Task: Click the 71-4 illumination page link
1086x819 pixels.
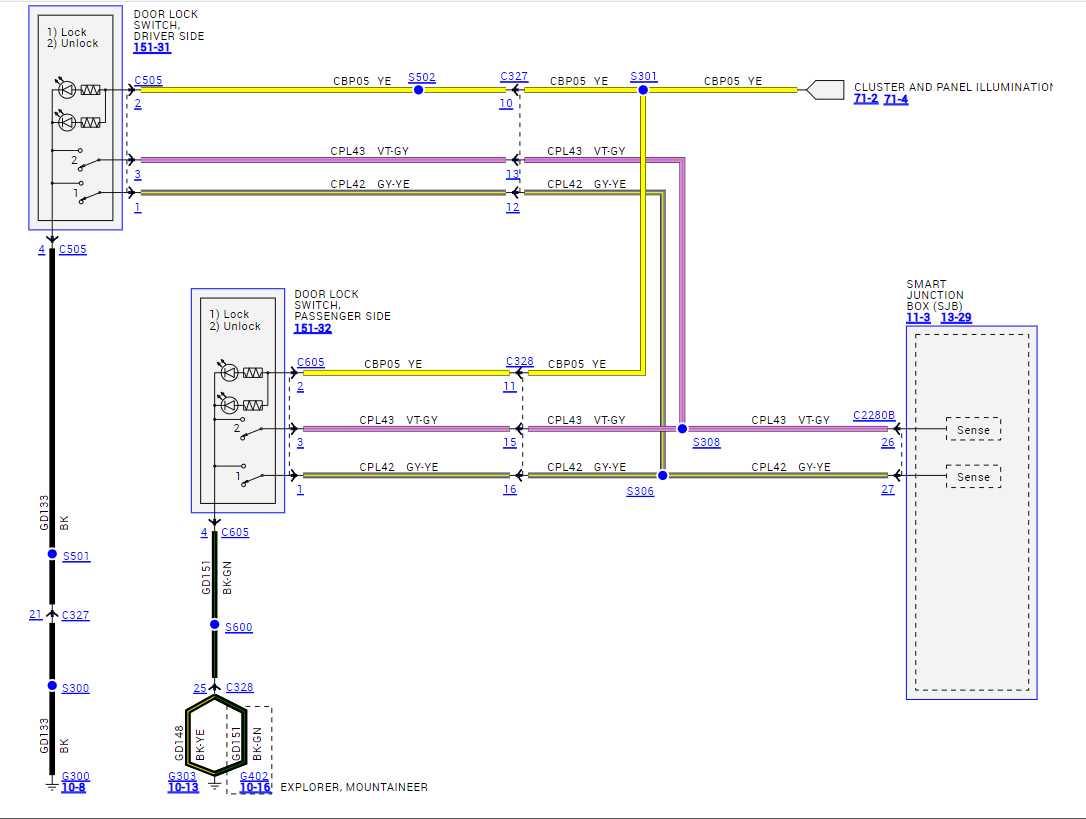Action: 896,99
